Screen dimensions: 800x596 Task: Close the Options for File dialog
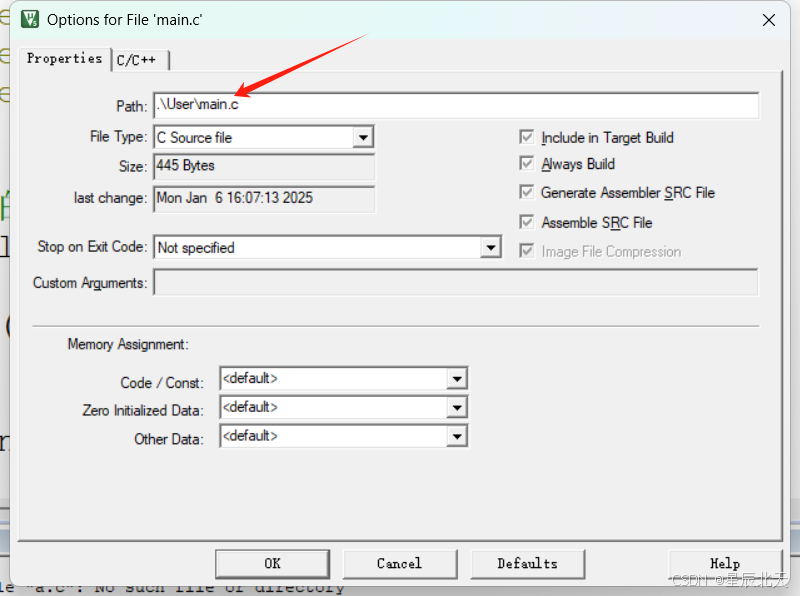pos(768,20)
